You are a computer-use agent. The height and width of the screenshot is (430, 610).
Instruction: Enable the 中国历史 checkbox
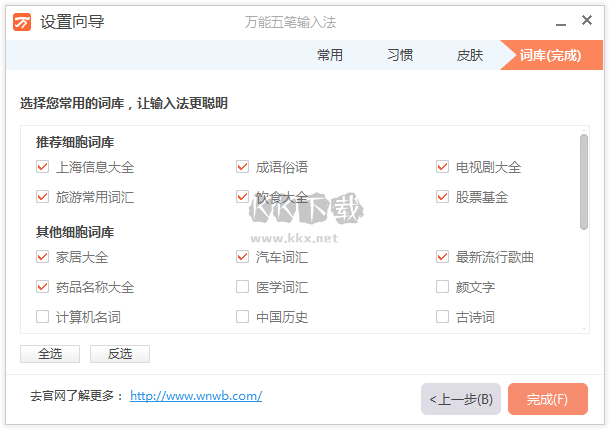coord(242,317)
